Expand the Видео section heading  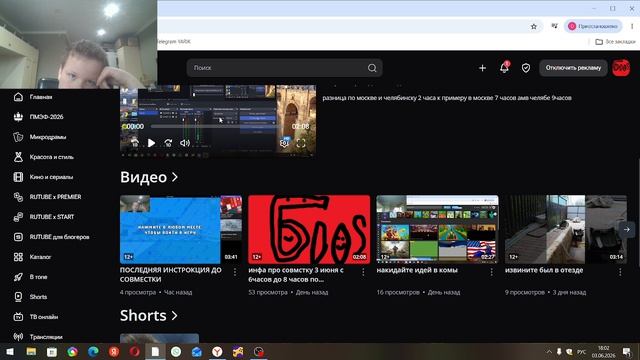[x=149, y=177]
